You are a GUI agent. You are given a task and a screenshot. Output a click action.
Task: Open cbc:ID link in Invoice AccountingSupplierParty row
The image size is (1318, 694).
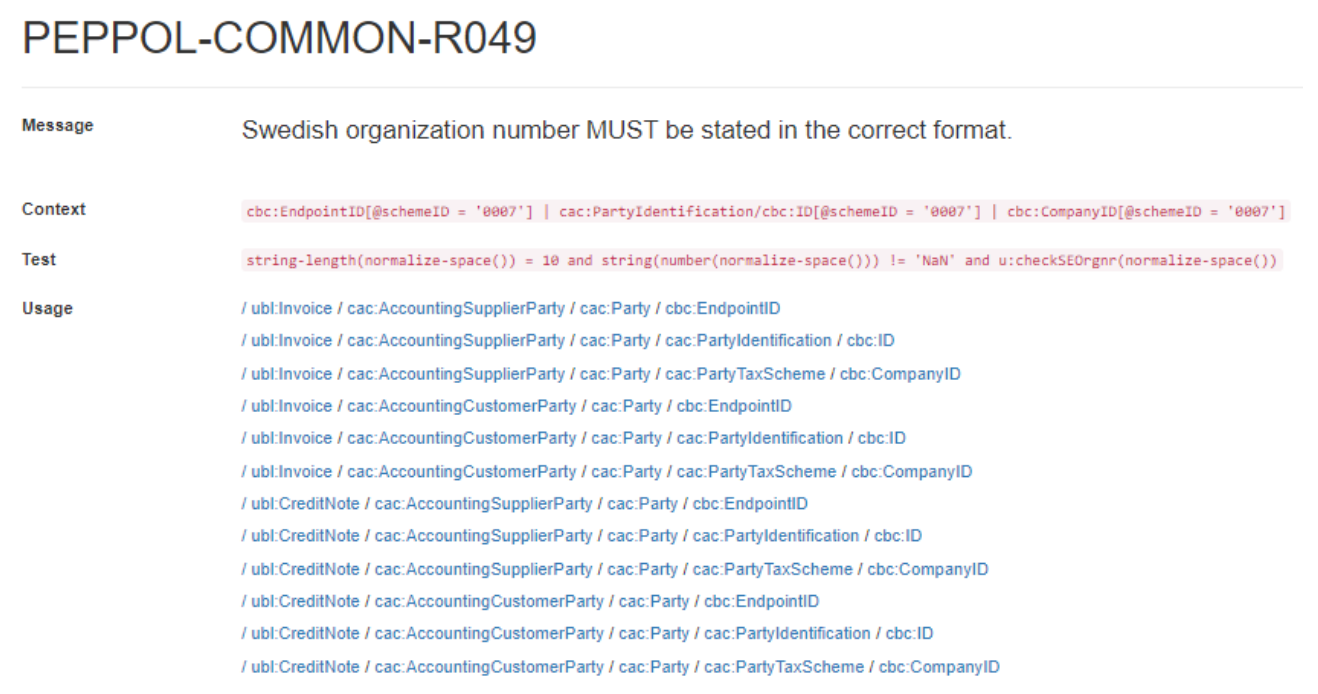click(x=870, y=341)
